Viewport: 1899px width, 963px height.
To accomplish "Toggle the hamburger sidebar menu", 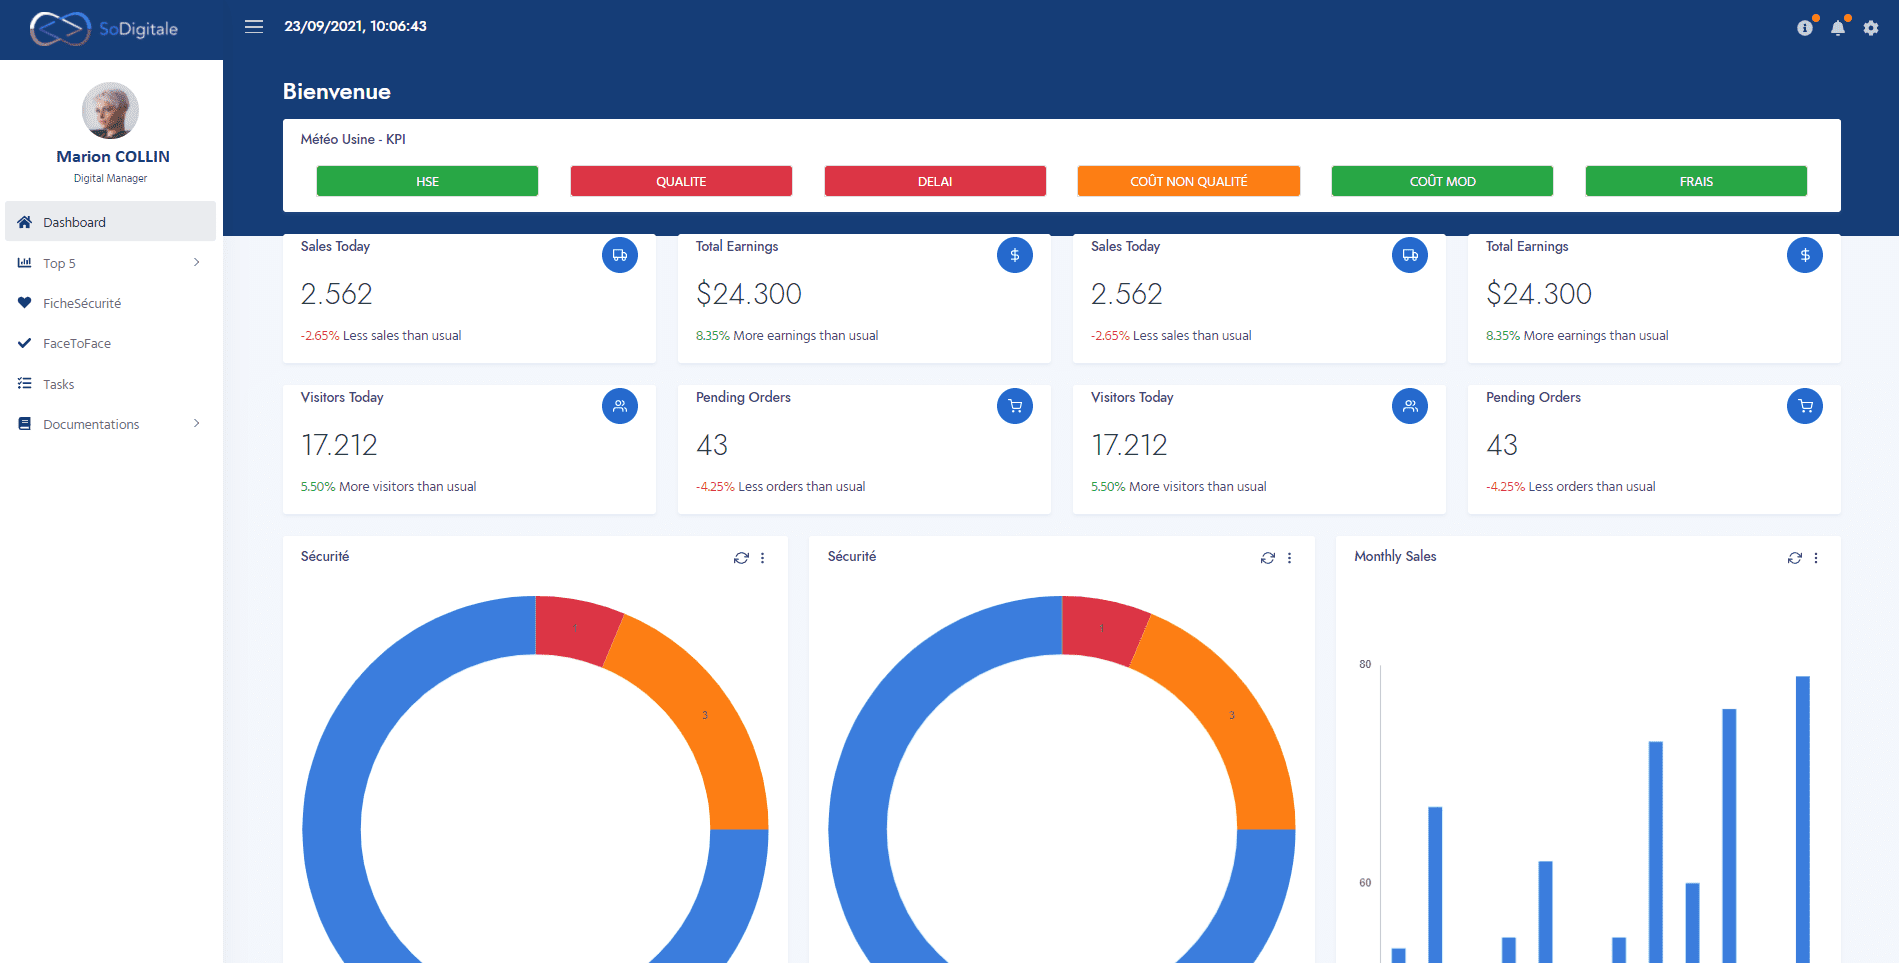I will (x=254, y=27).
